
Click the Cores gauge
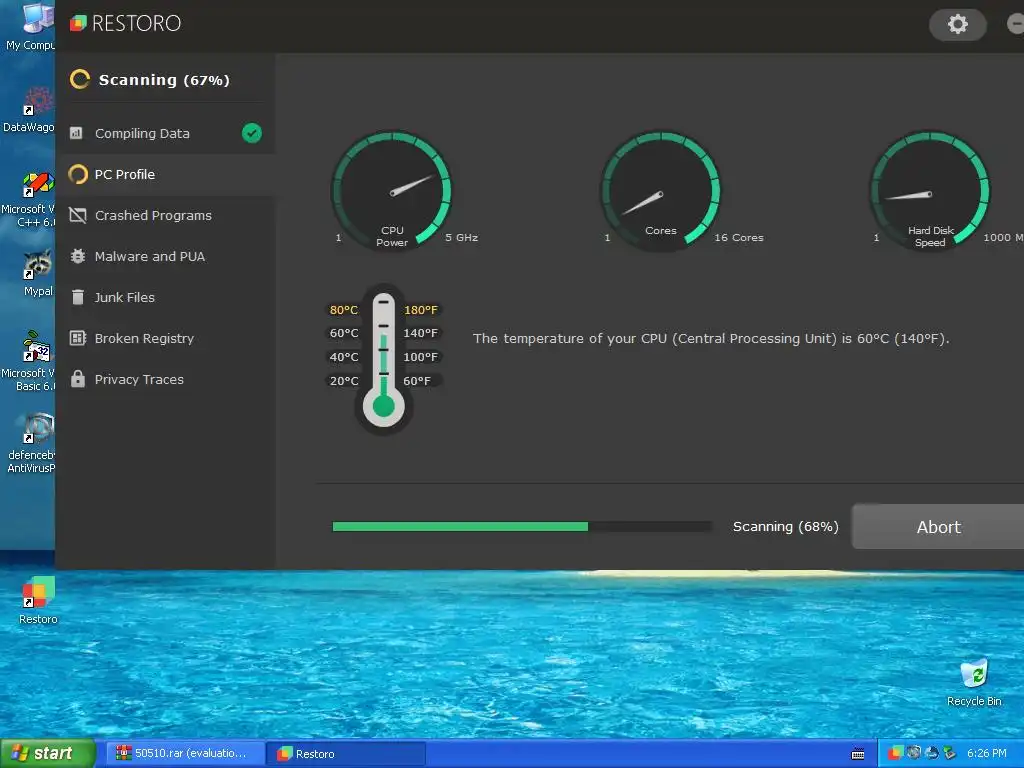(x=660, y=190)
